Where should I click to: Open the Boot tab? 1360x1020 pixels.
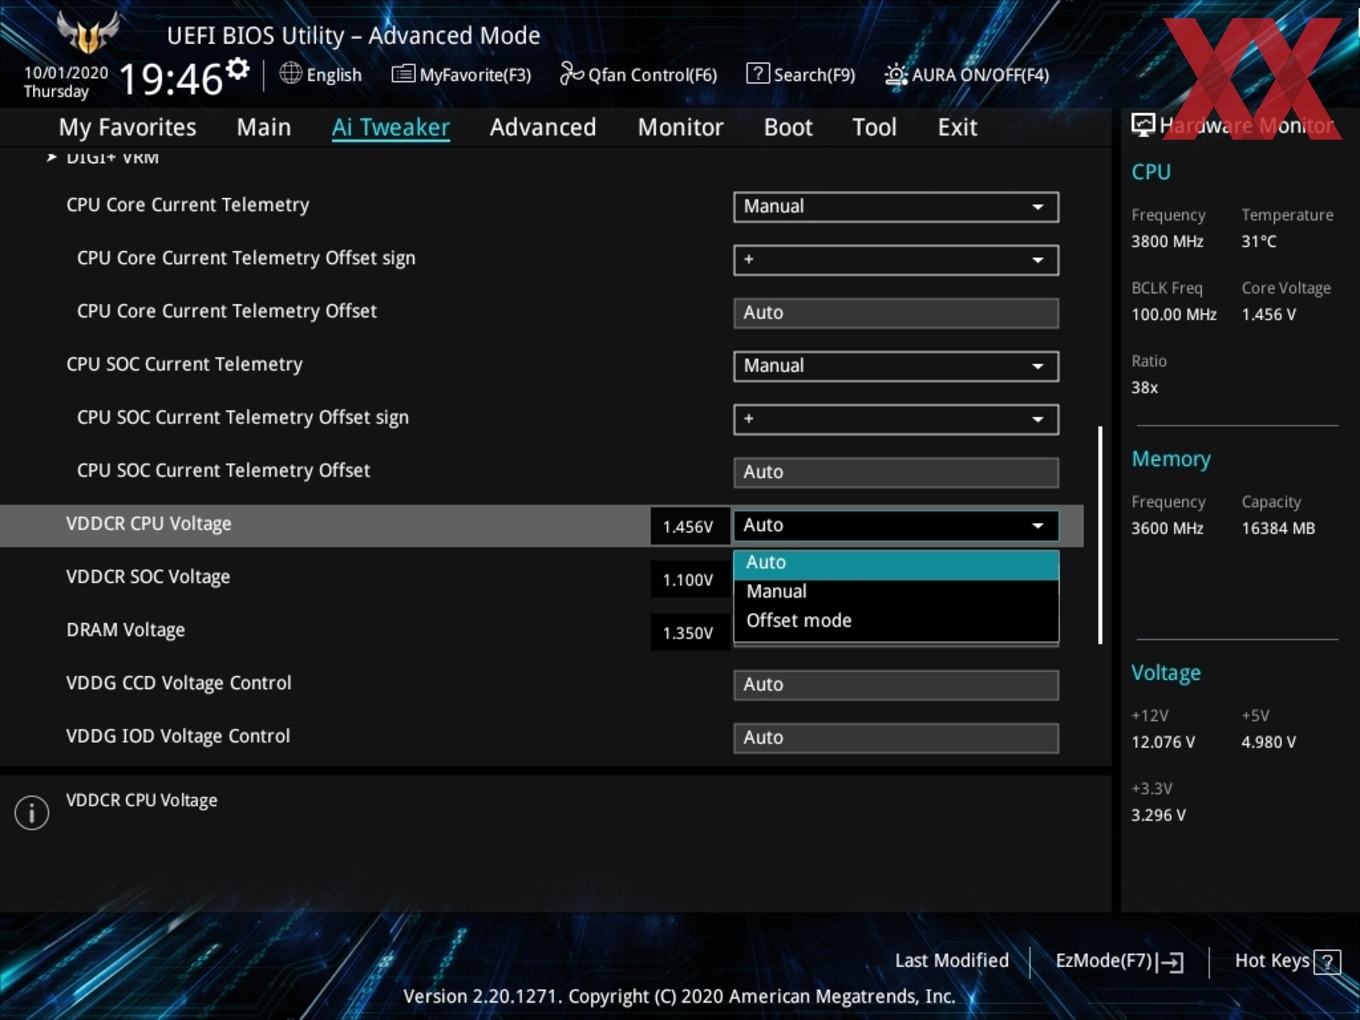point(788,127)
